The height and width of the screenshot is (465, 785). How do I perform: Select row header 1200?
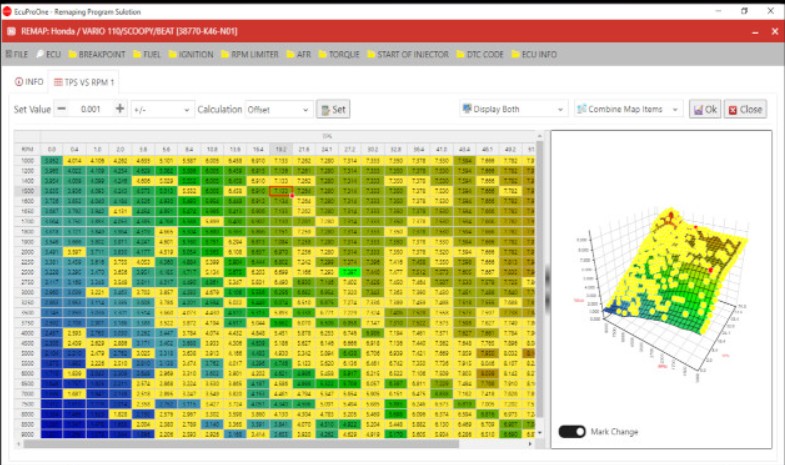(x=27, y=171)
